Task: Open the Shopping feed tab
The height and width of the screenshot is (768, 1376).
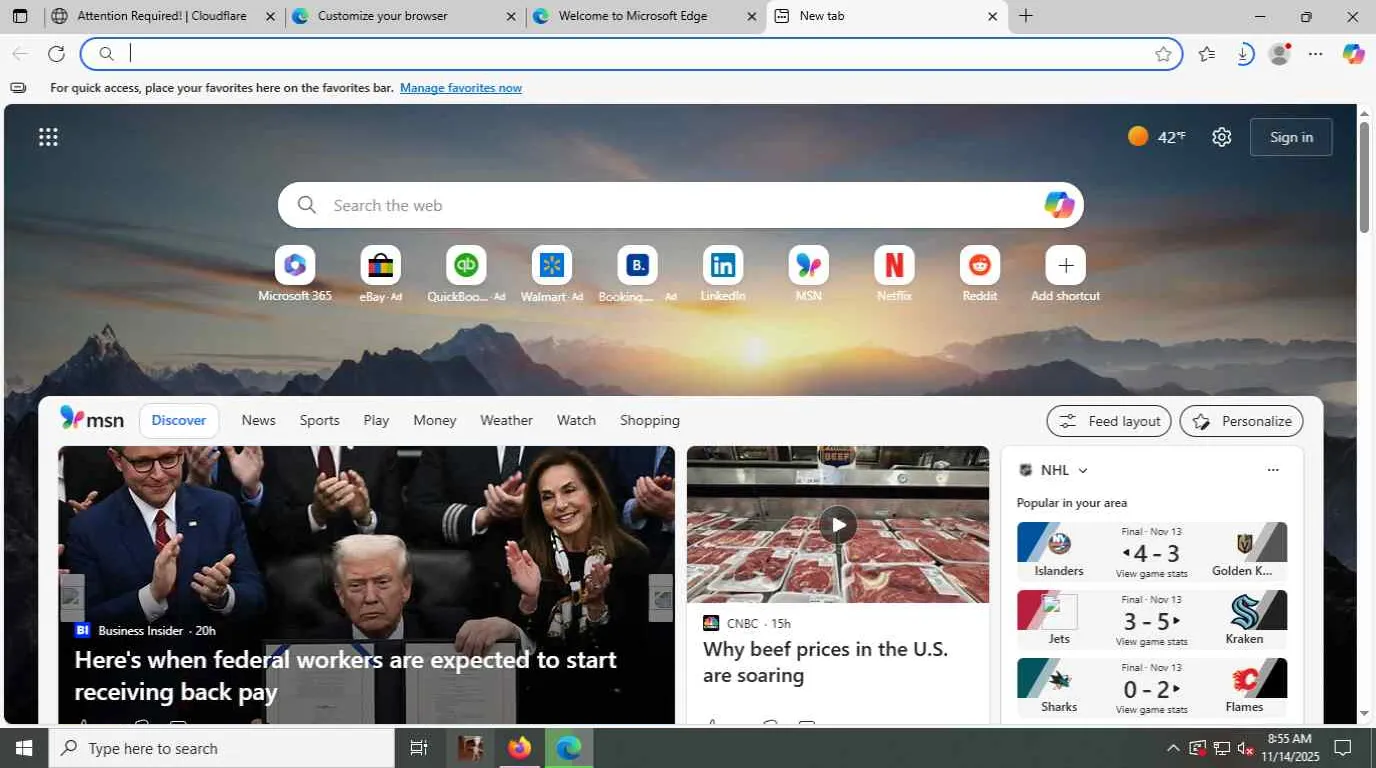Action: 650,420
